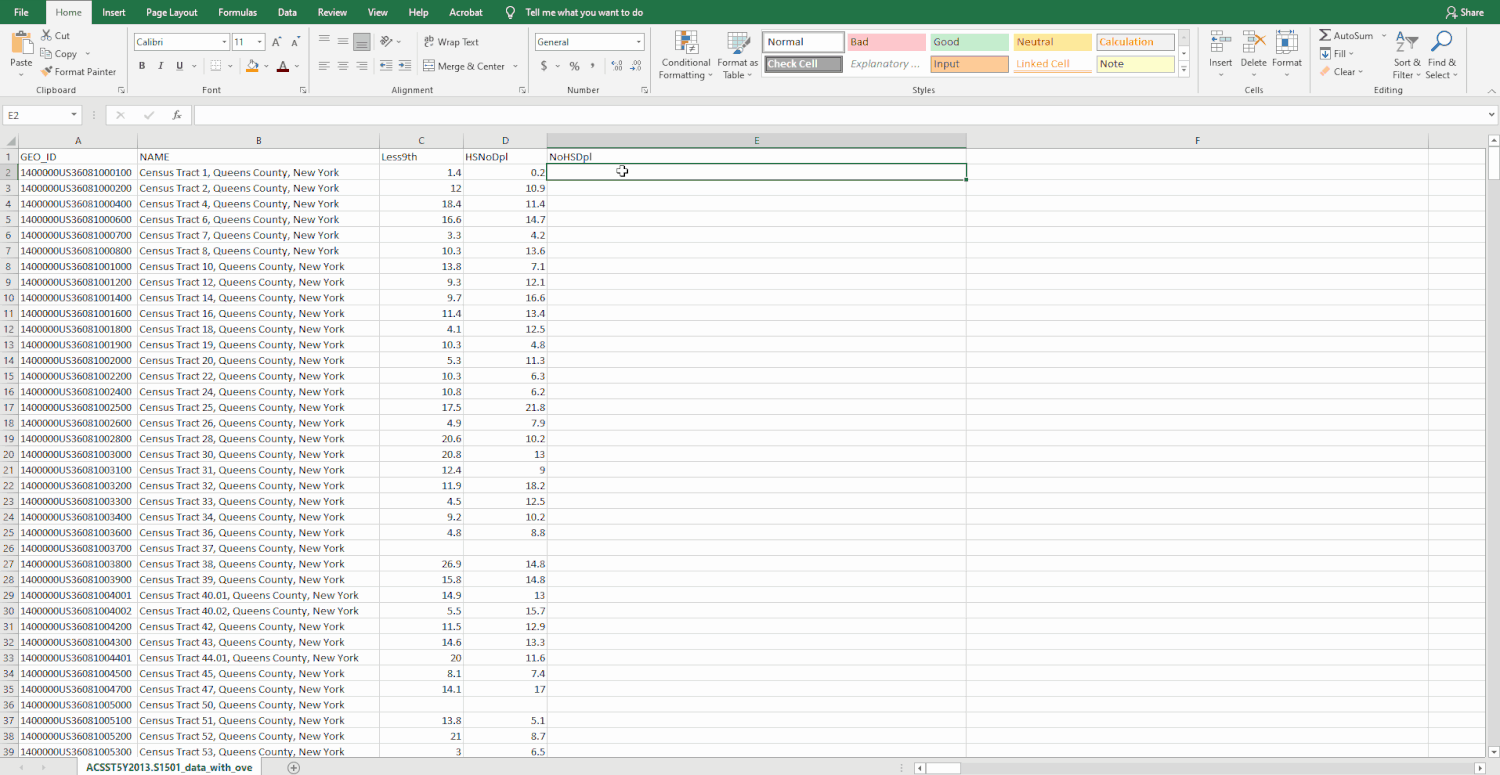Click the Increase Decimal icon

[x=616, y=66]
